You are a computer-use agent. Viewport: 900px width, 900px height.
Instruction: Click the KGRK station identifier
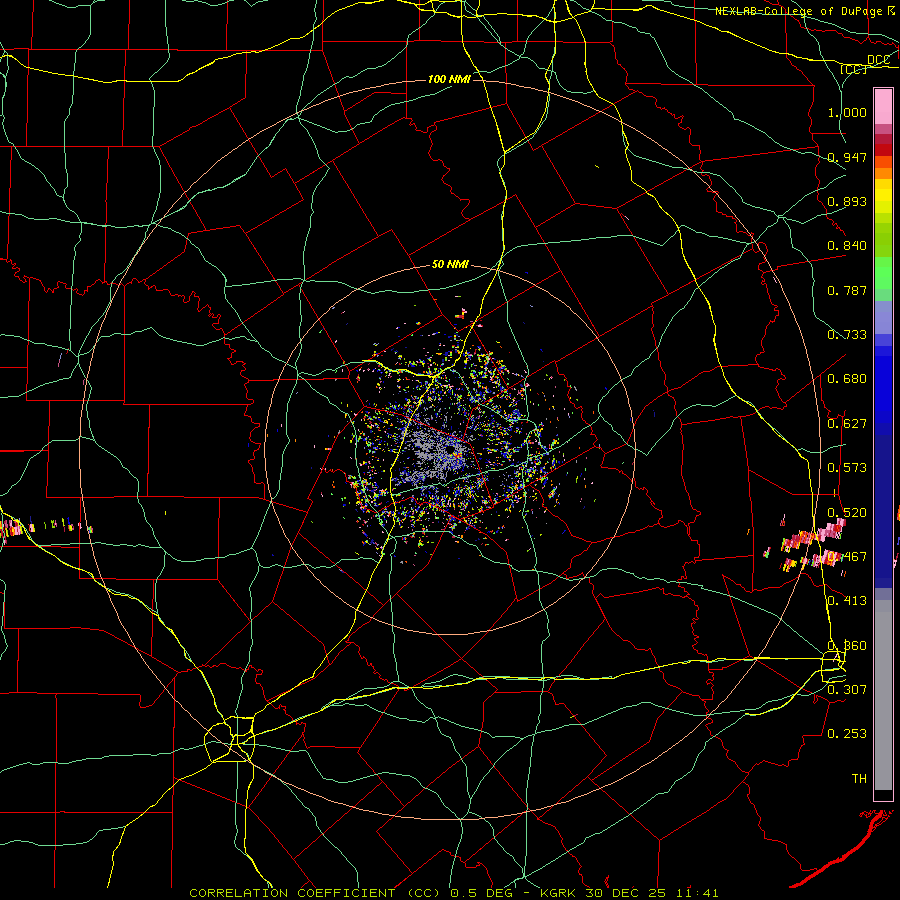[x=560, y=893]
